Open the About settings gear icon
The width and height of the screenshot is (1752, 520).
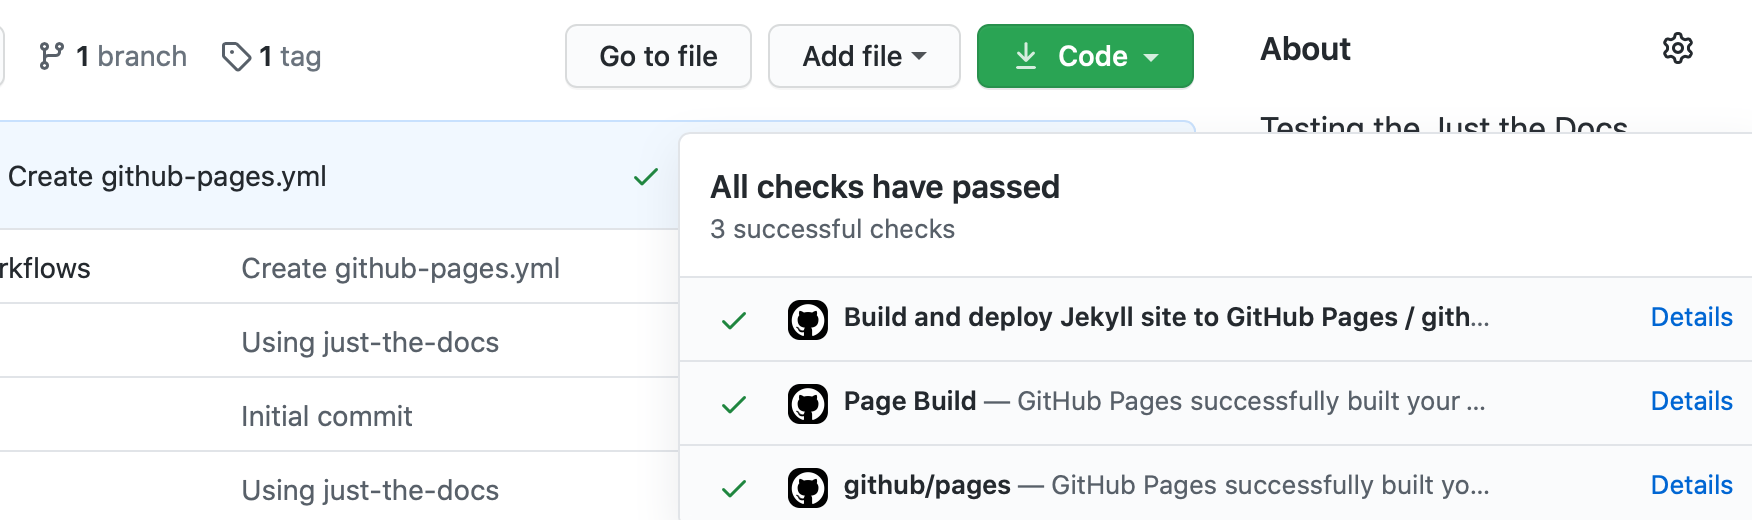[1677, 48]
